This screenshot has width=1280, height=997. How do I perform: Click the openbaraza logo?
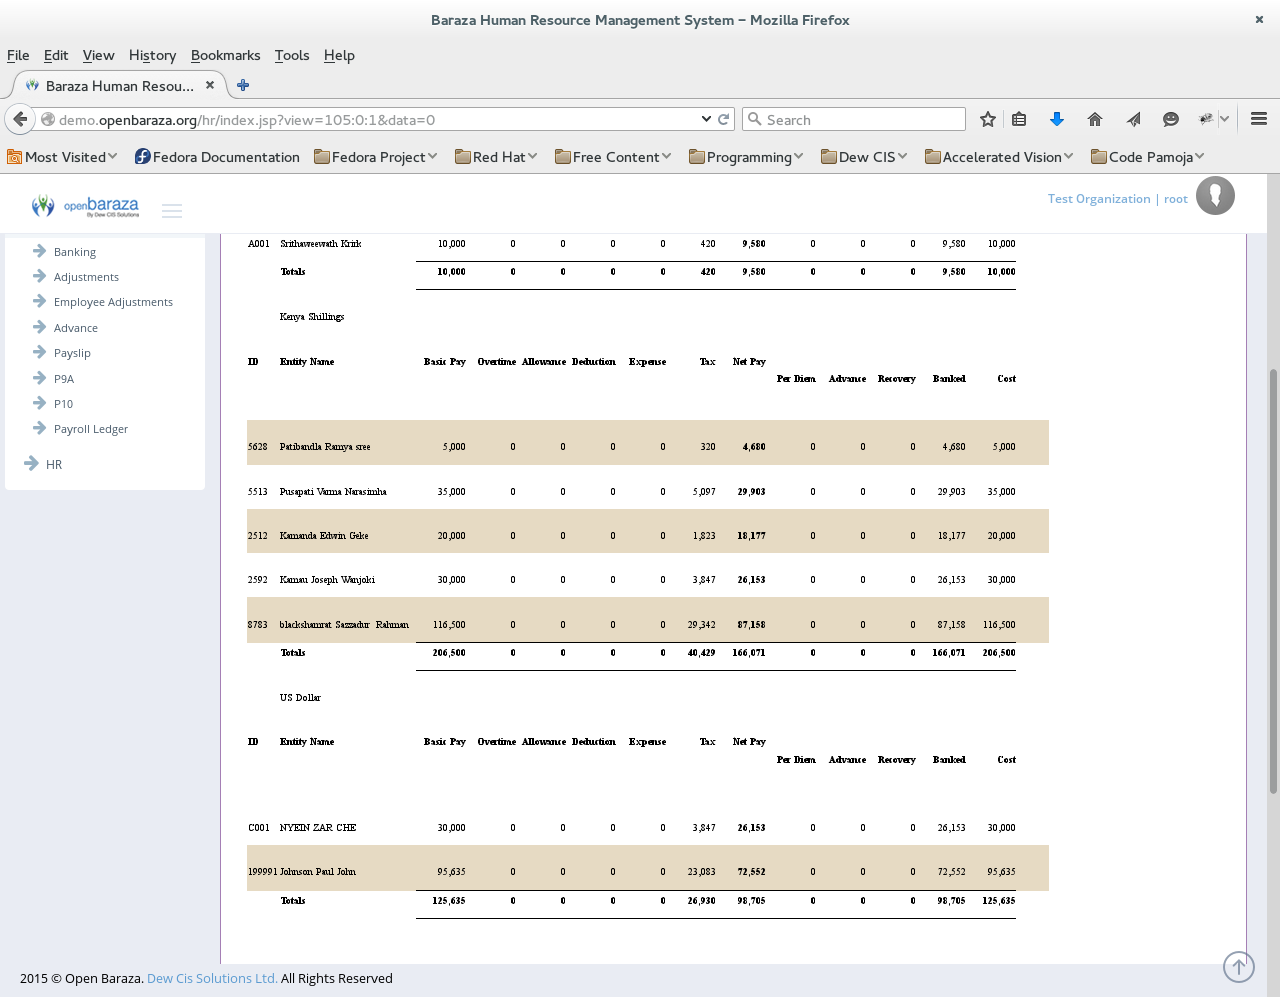pos(85,206)
